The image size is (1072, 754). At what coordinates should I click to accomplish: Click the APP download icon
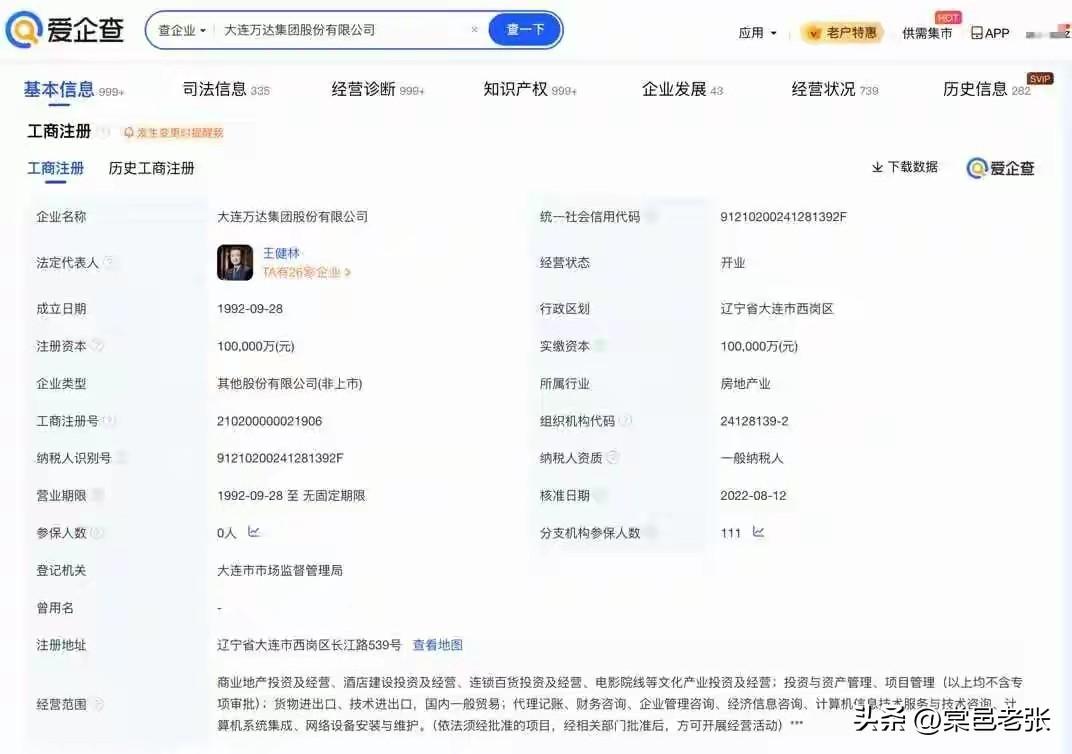pos(990,33)
